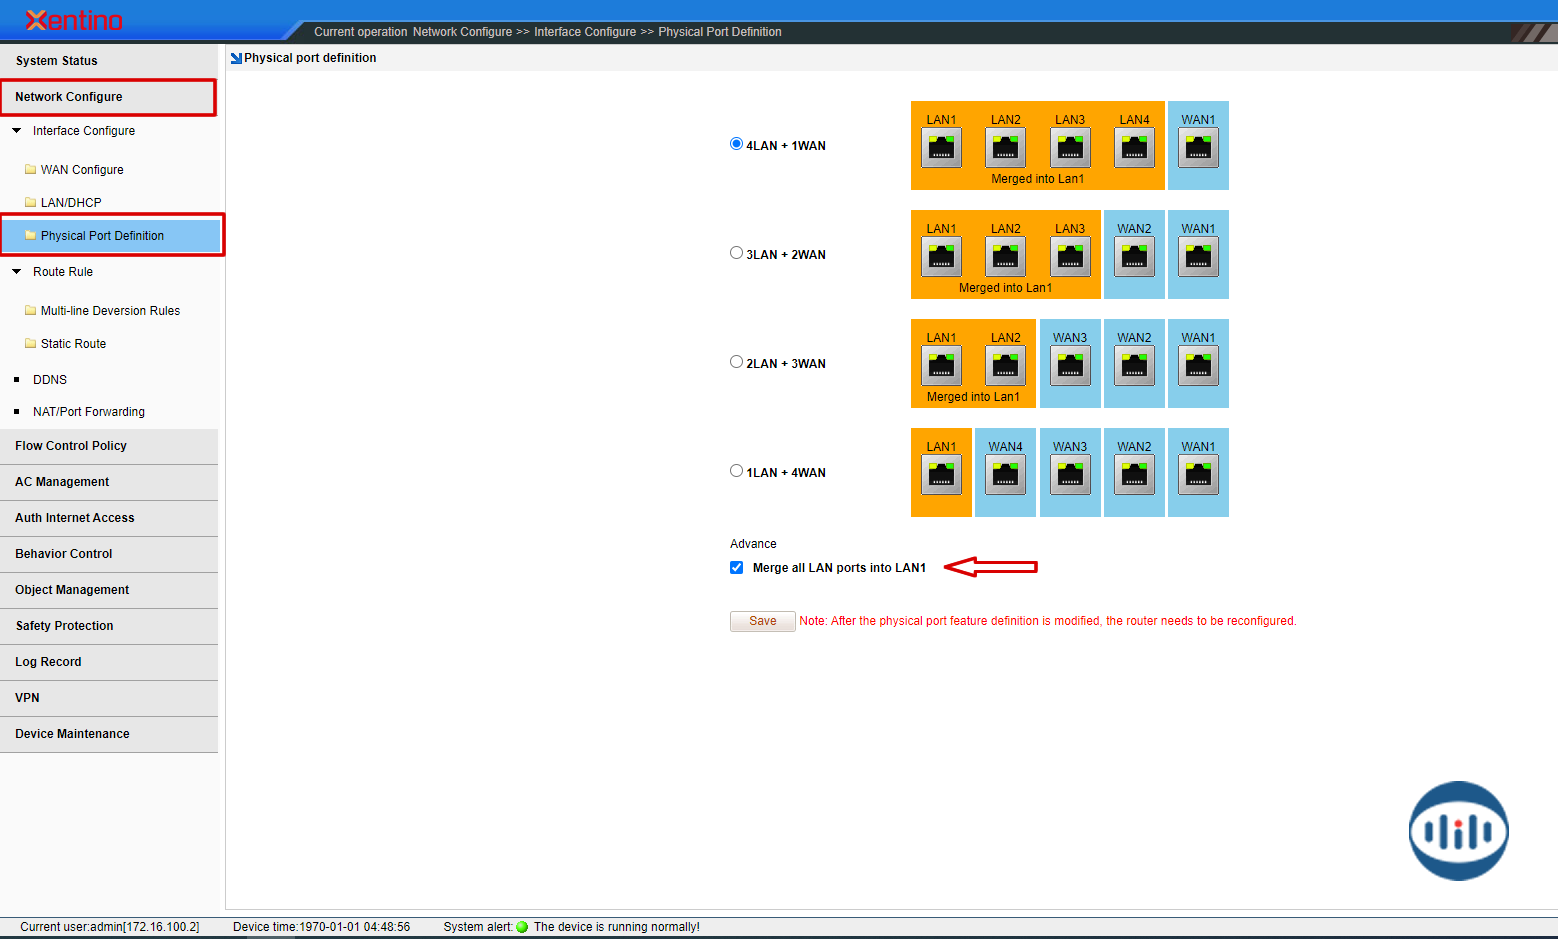Collapse the Route Rule tree section
The image size is (1558, 939).
[17, 272]
